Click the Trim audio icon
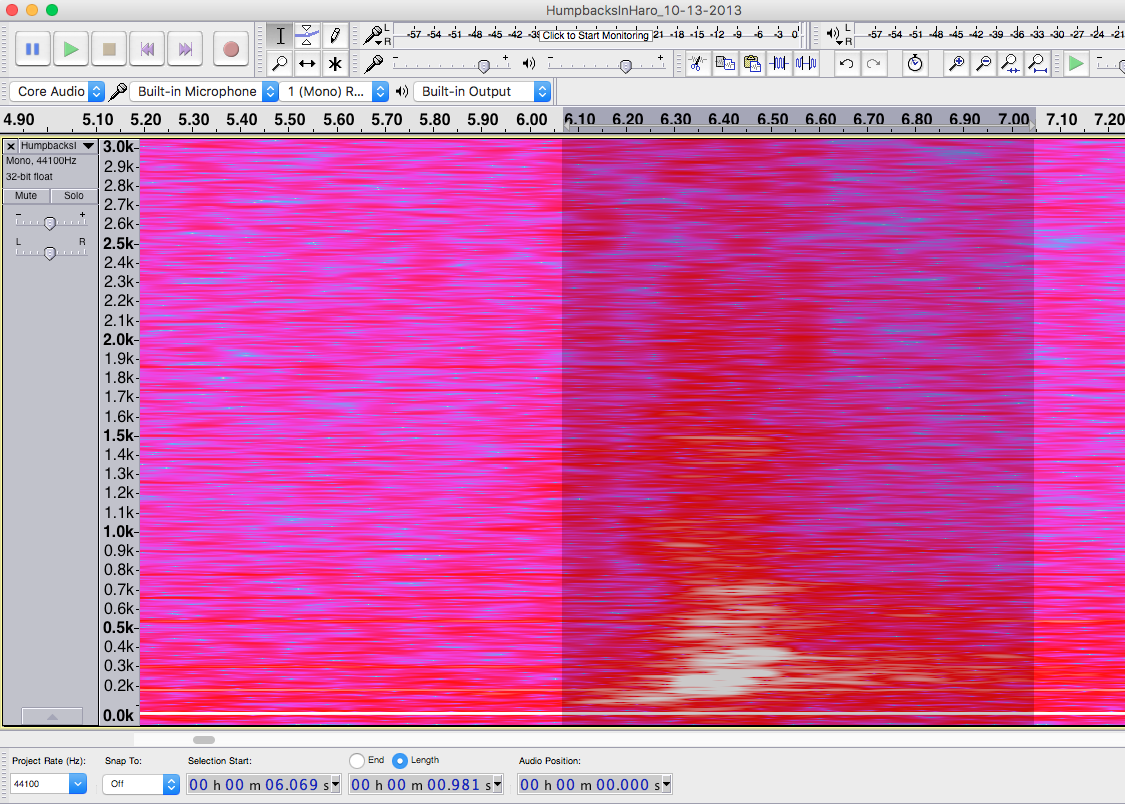The image size is (1125, 804). pyautogui.click(x=780, y=64)
